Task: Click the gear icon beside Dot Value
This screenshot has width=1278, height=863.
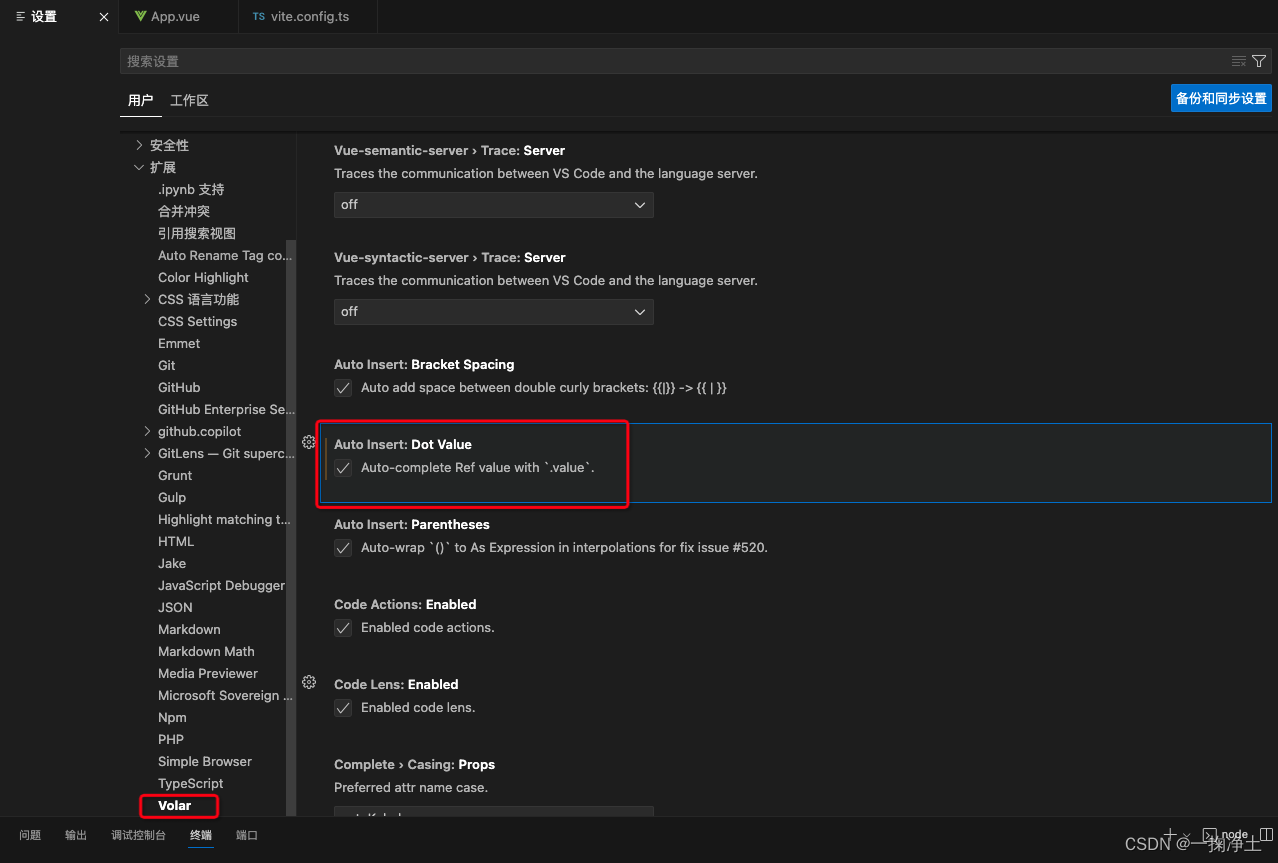Action: 309,442
